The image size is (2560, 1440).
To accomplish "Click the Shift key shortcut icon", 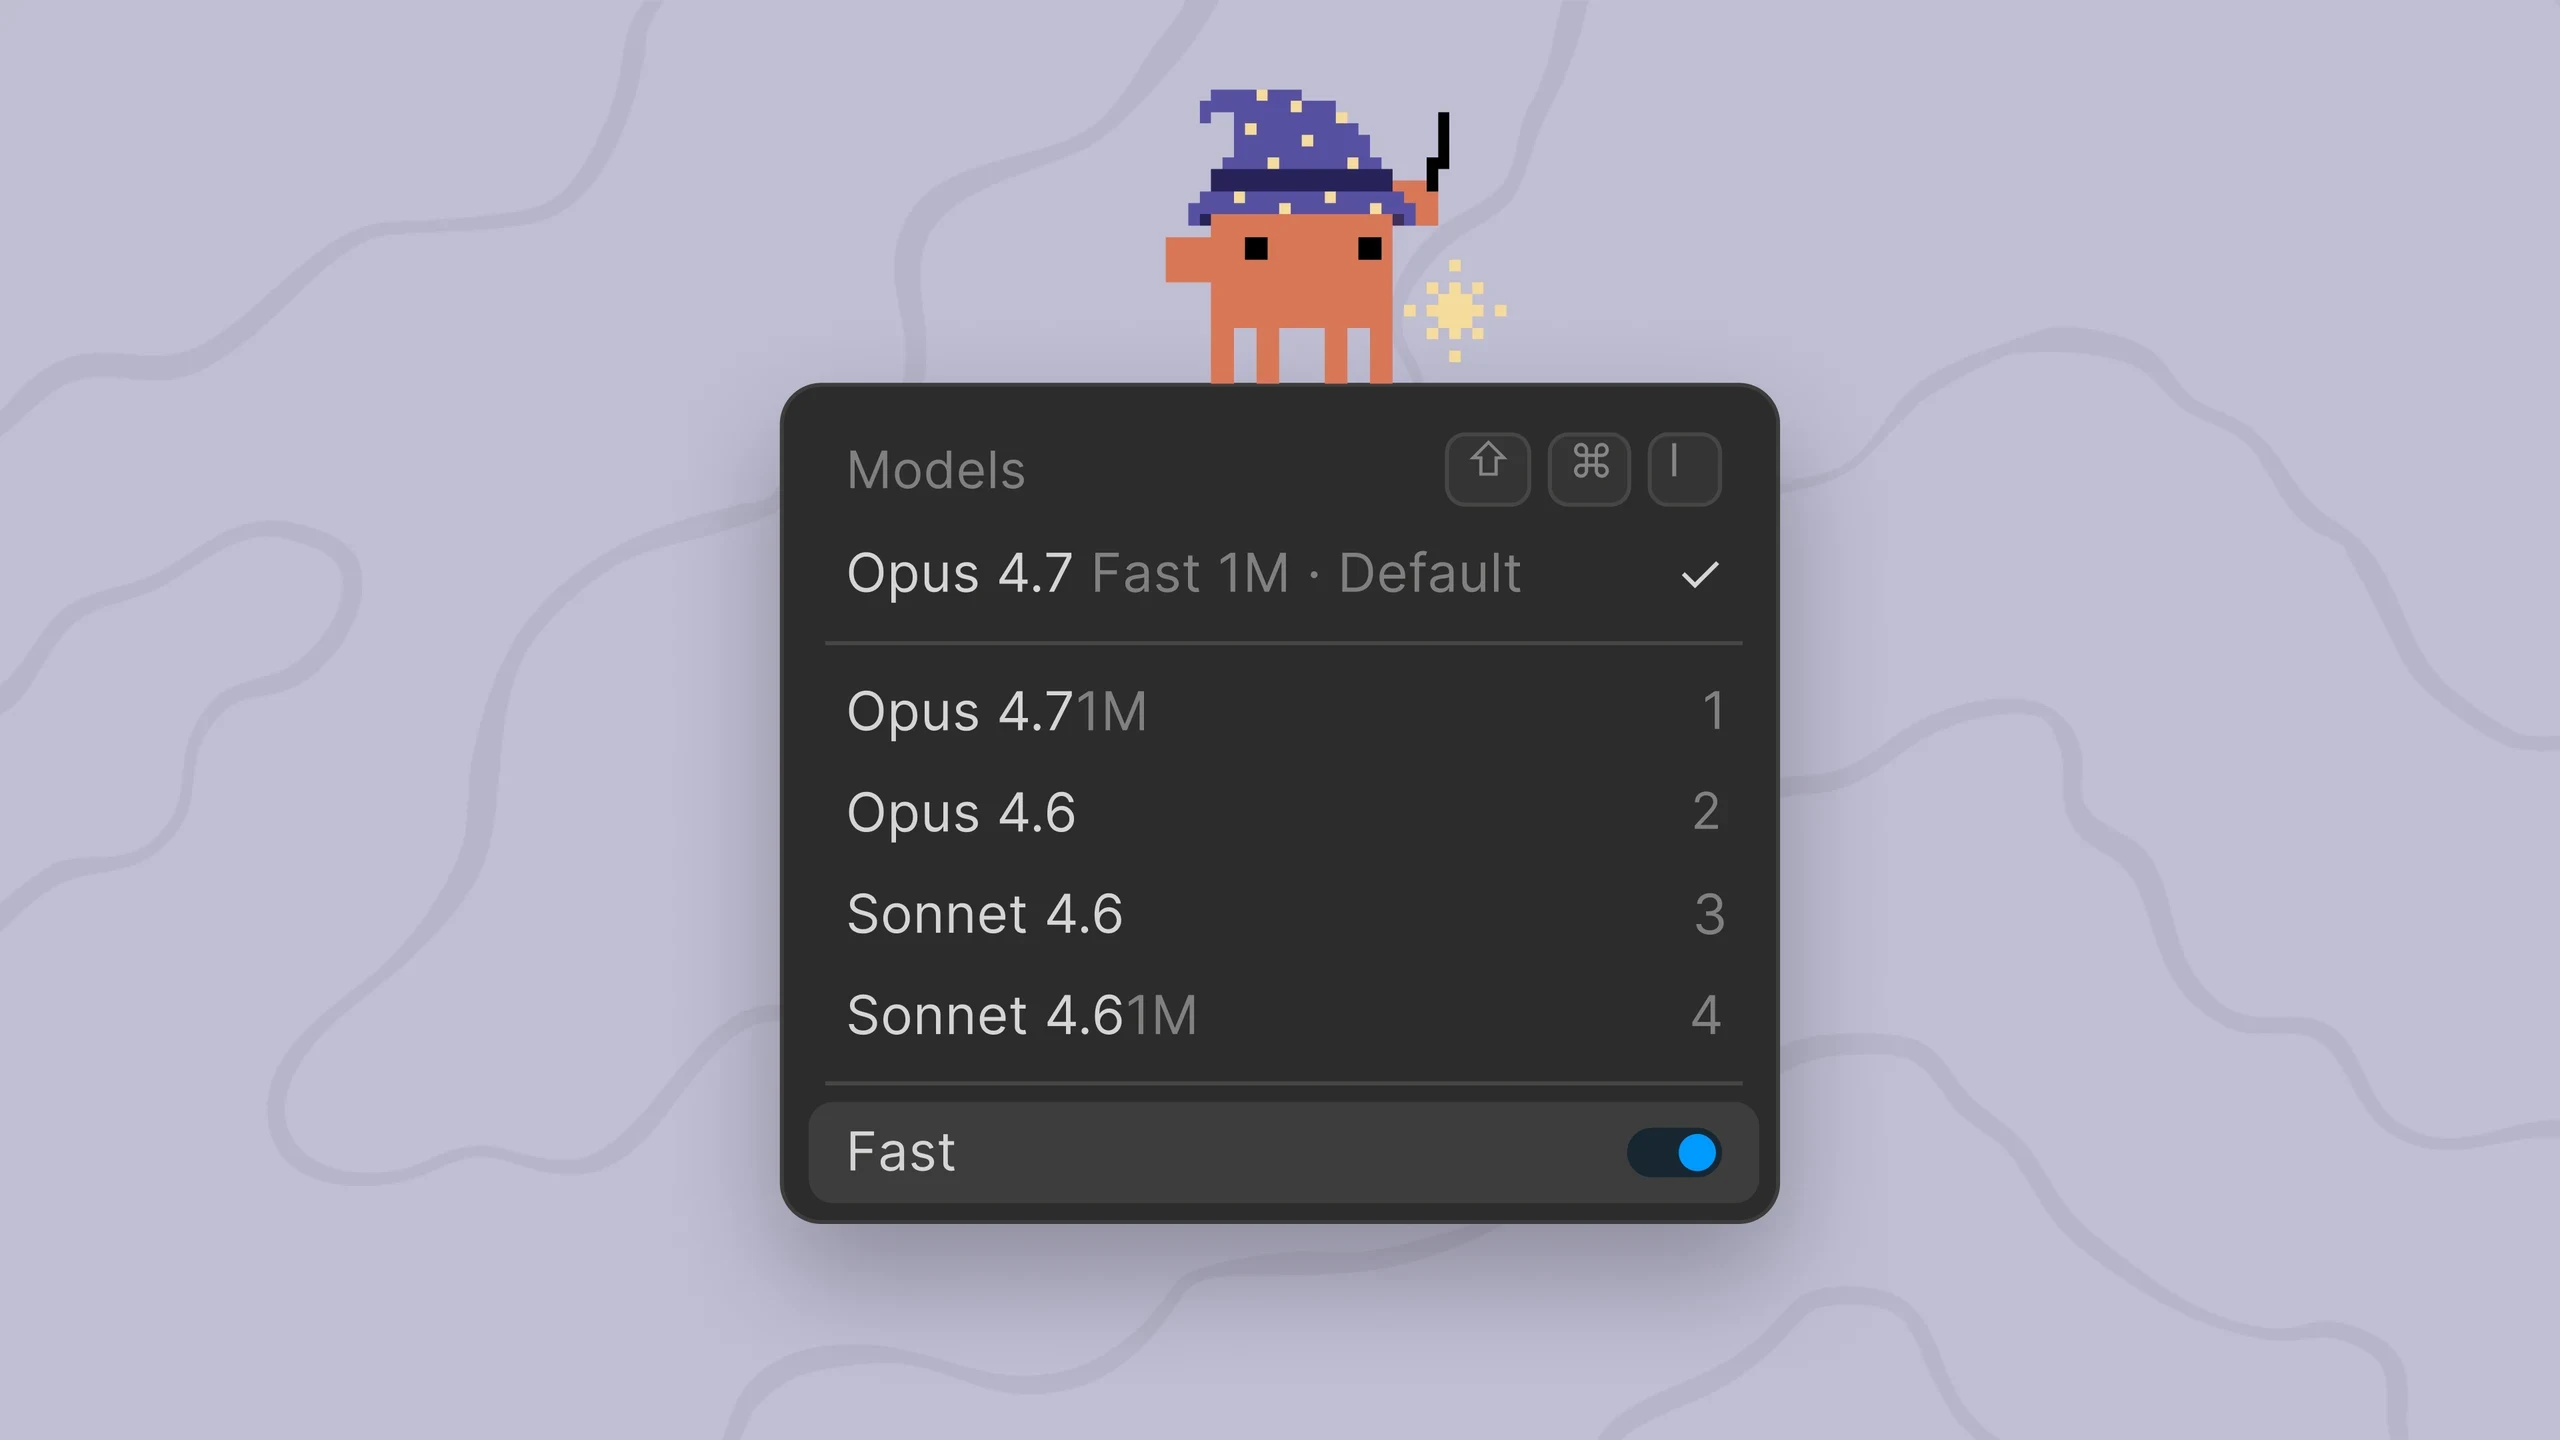I will tap(1487, 469).
